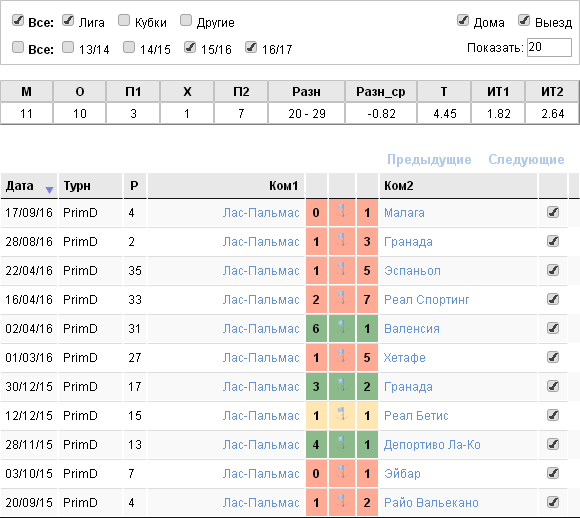Open flag icon for Реал Спортинг match
This screenshot has height=518, width=580.
[342, 299]
